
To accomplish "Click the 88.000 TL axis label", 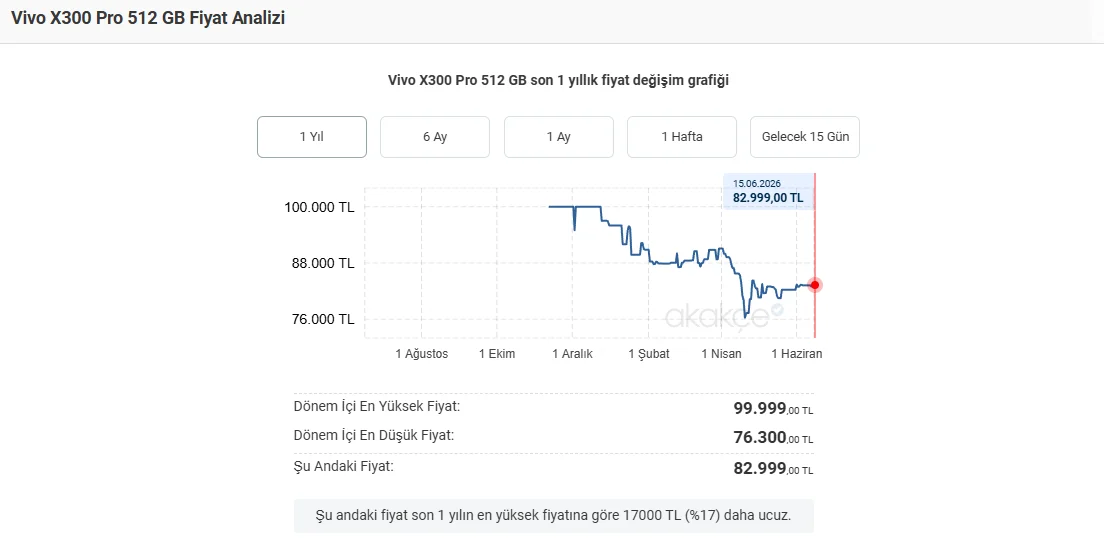I will [322, 263].
